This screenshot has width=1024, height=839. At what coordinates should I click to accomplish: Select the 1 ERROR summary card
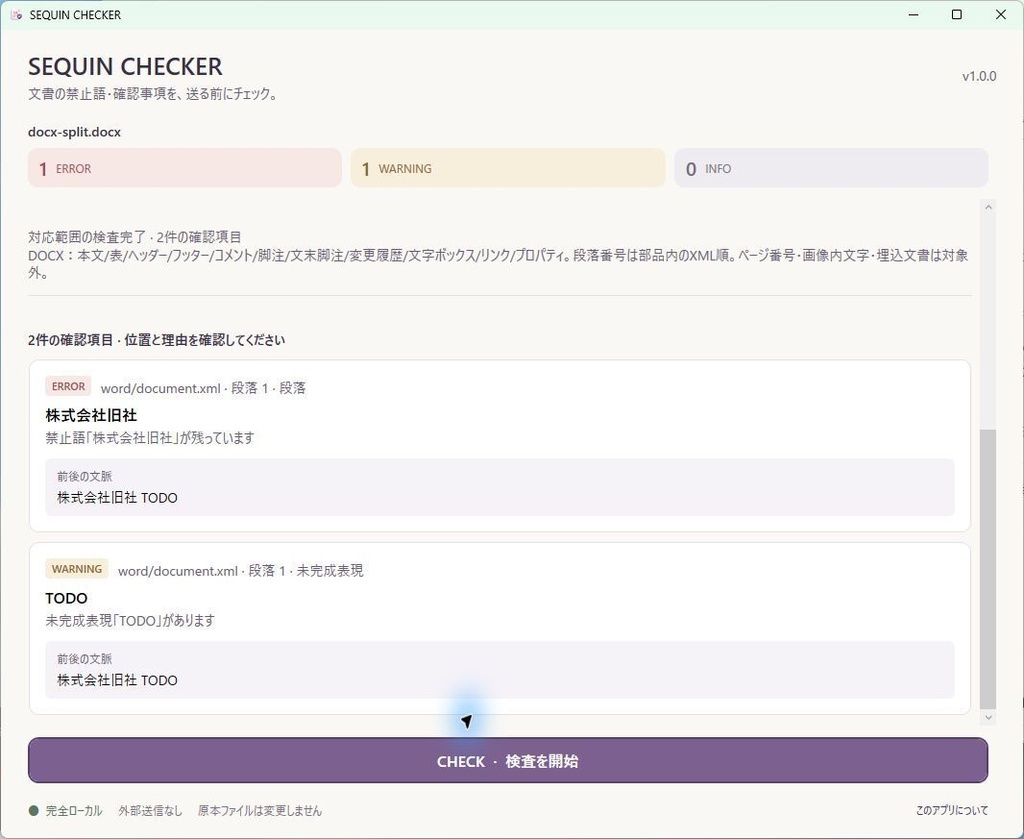185,168
